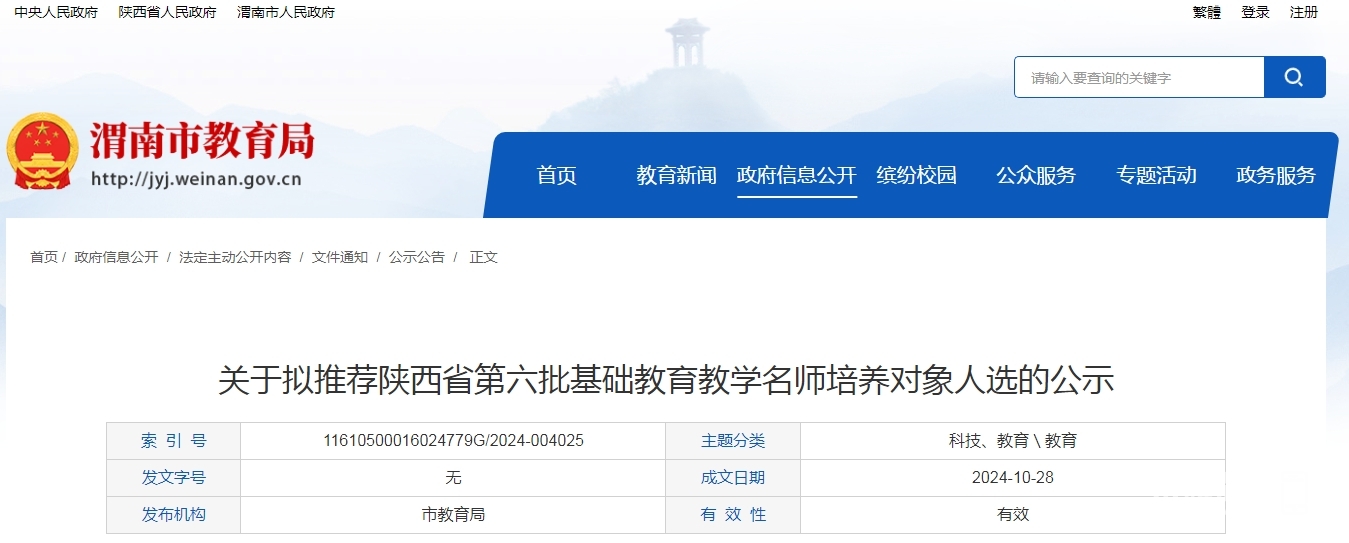Click 文件通知 breadcrumb link

coord(340,257)
